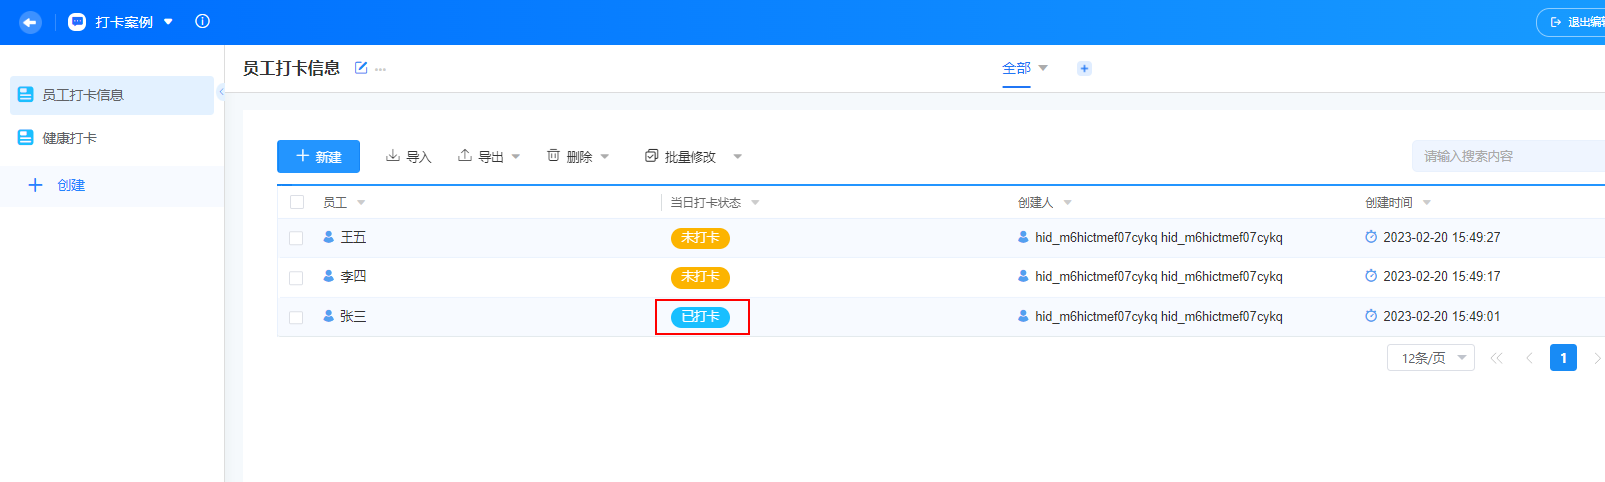Add a new view with plus icon
This screenshot has width=1605, height=482.
click(1084, 69)
